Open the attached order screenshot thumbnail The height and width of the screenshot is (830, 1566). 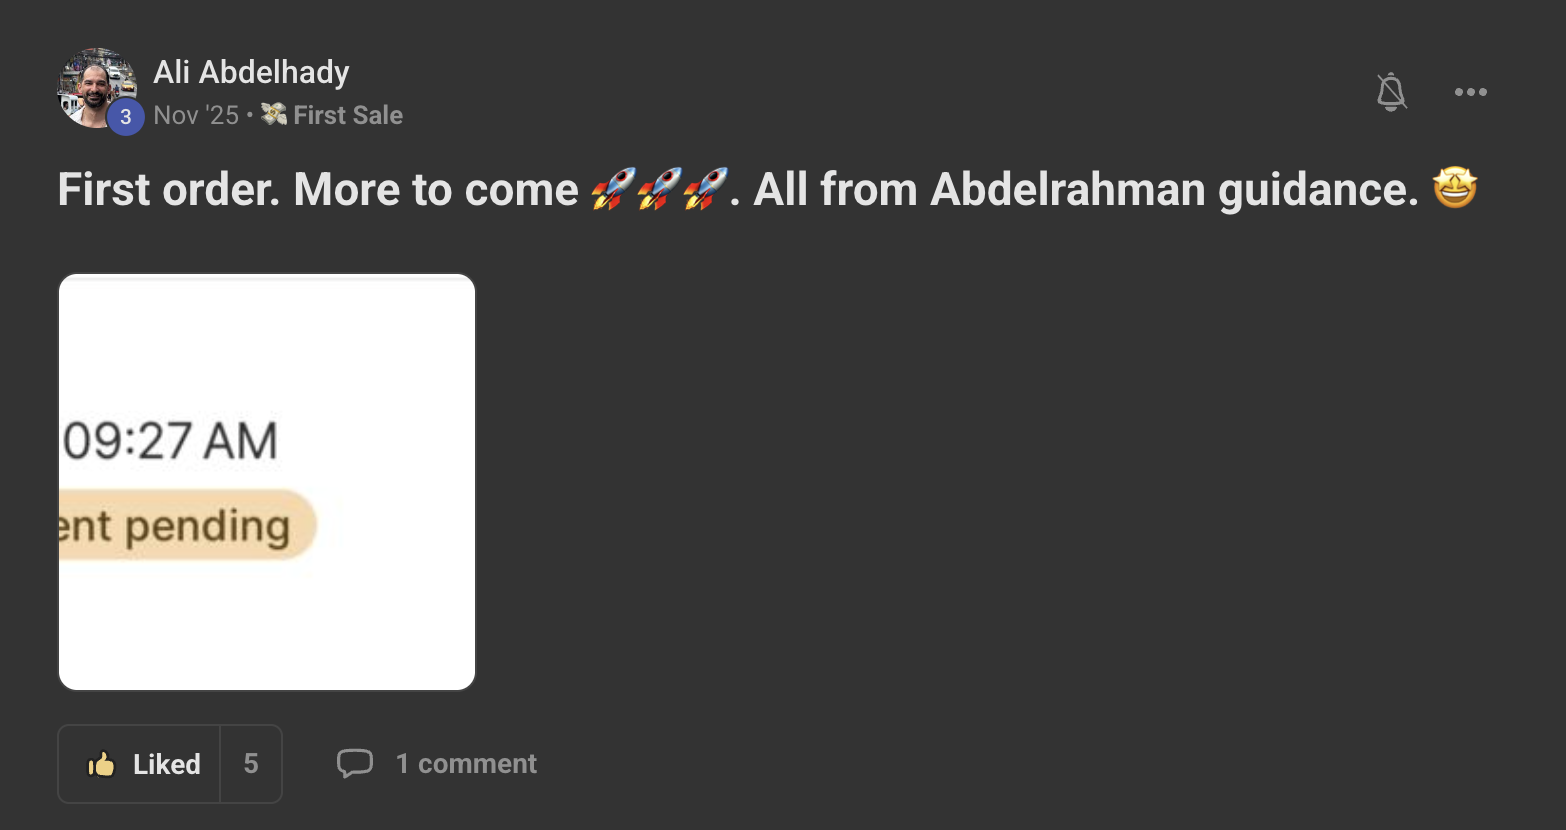(267, 482)
